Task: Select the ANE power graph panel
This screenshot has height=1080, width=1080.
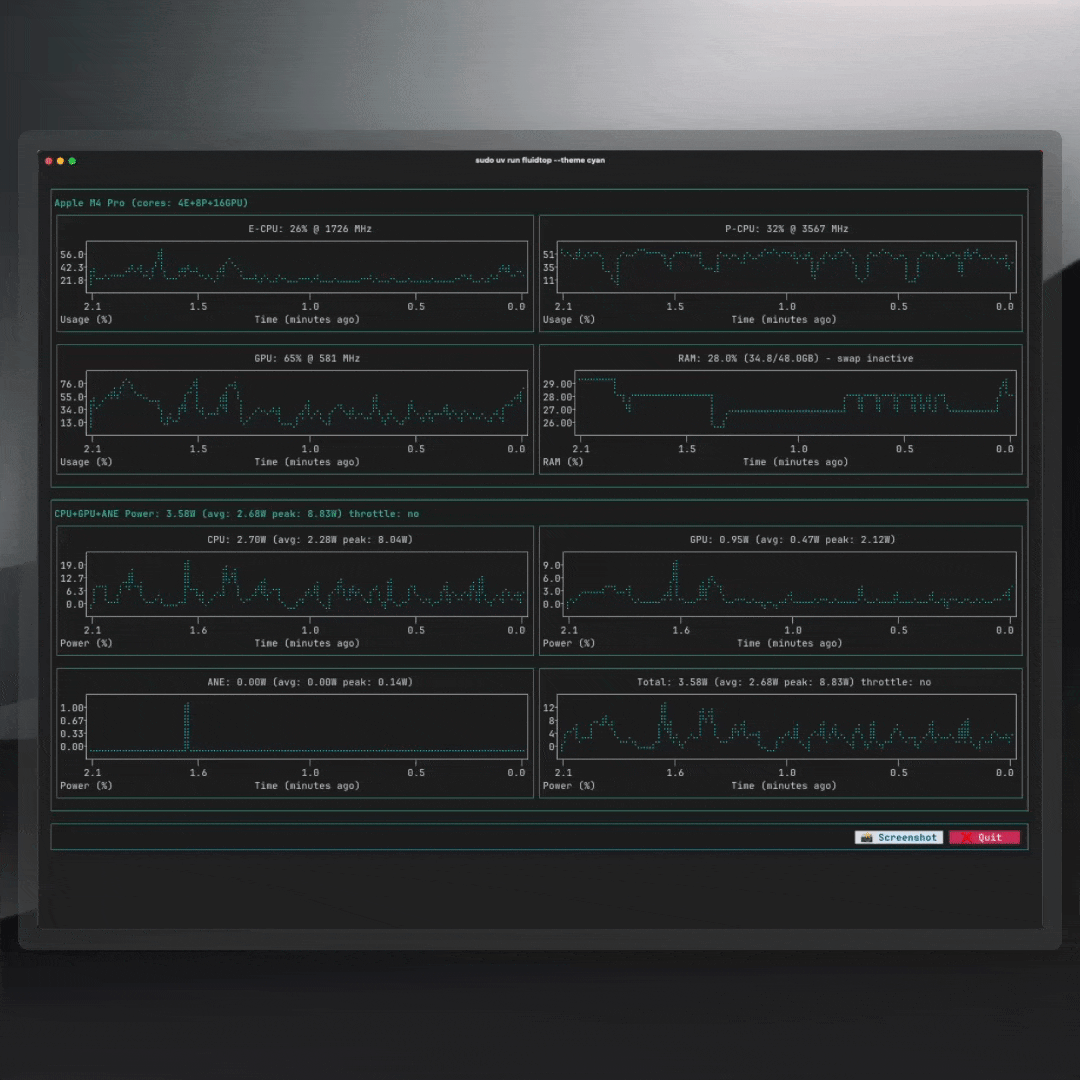Action: [x=295, y=728]
